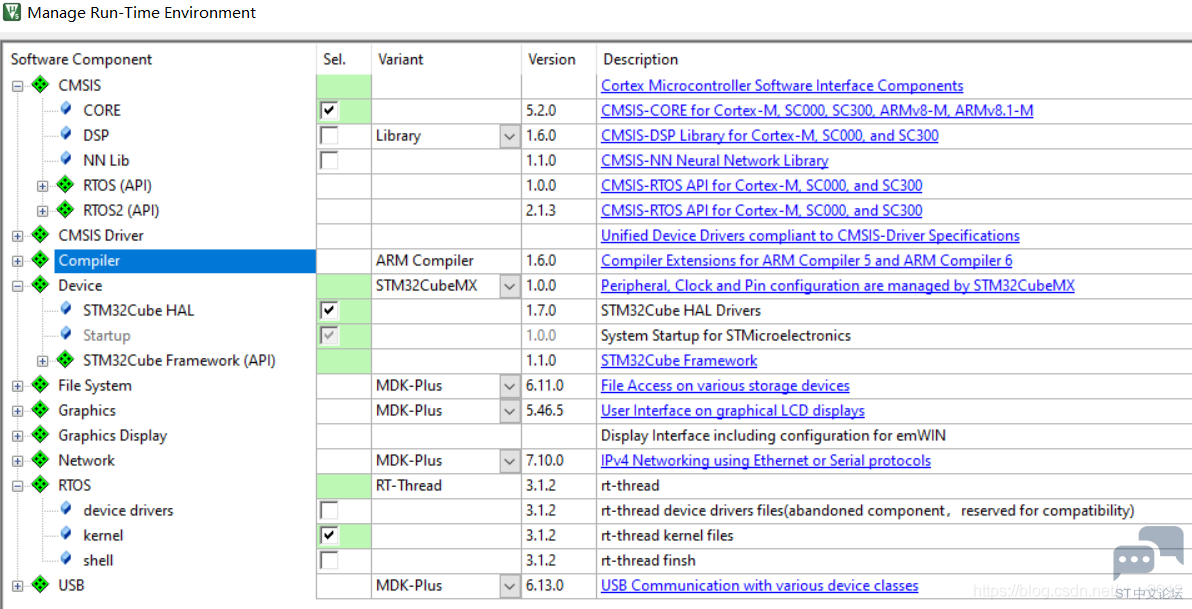Screen dimensions: 1192x609
Task: Open the STM32Cube Framework link
Action: tap(679, 361)
